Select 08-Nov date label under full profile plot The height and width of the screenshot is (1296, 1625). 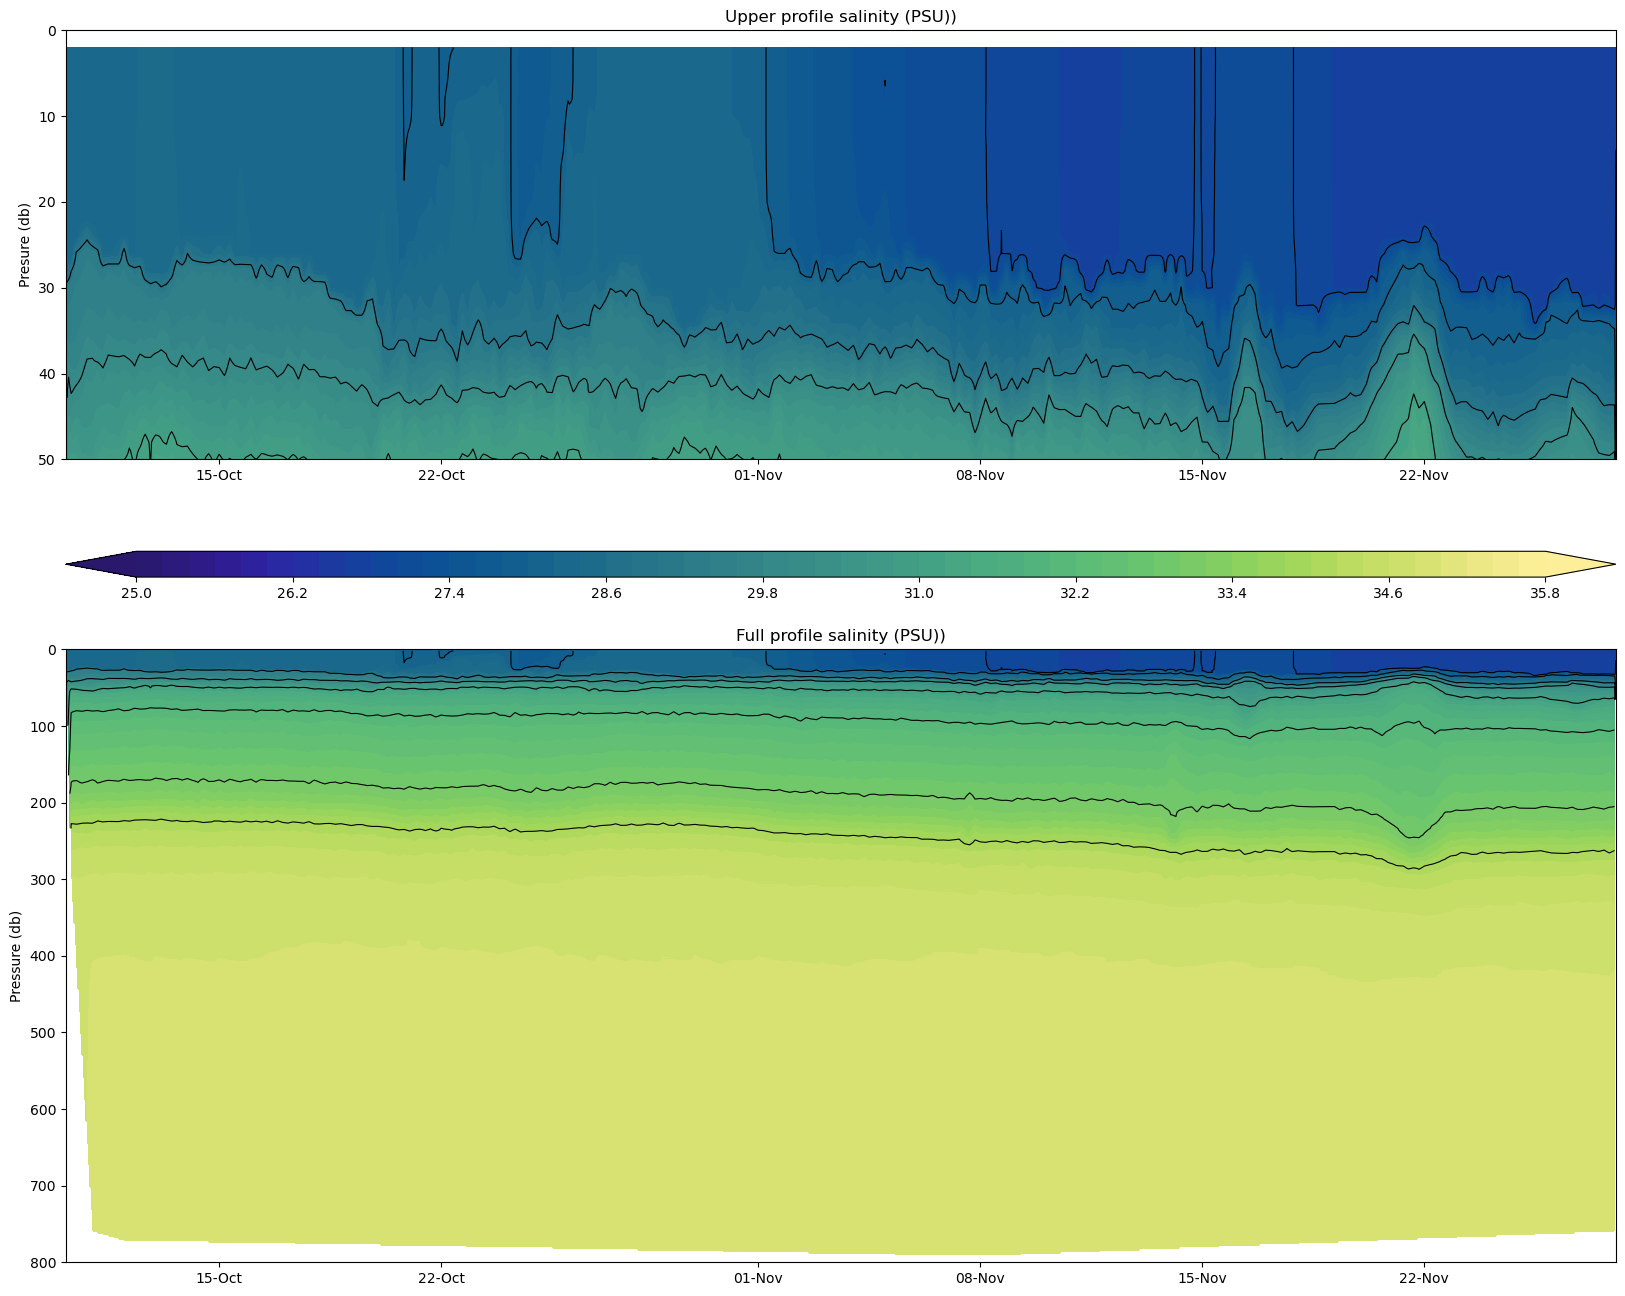pyautogui.click(x=980, y=1278)
